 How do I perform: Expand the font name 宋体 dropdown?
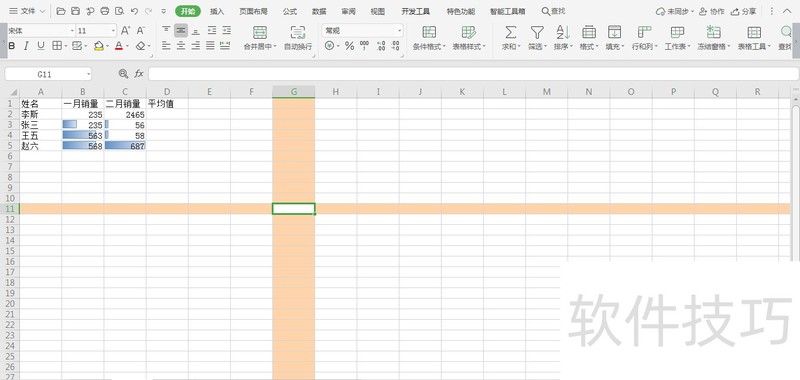click(x=71, y=31)
